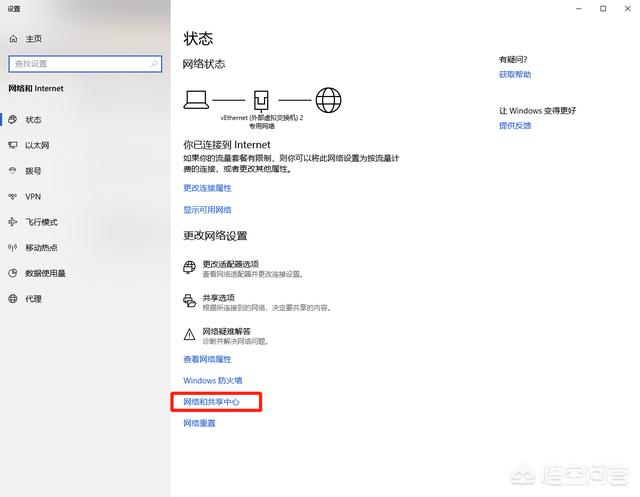Maximize the 设置 window
This screenshot has height=497, width=640.
(x=603, y=9)
